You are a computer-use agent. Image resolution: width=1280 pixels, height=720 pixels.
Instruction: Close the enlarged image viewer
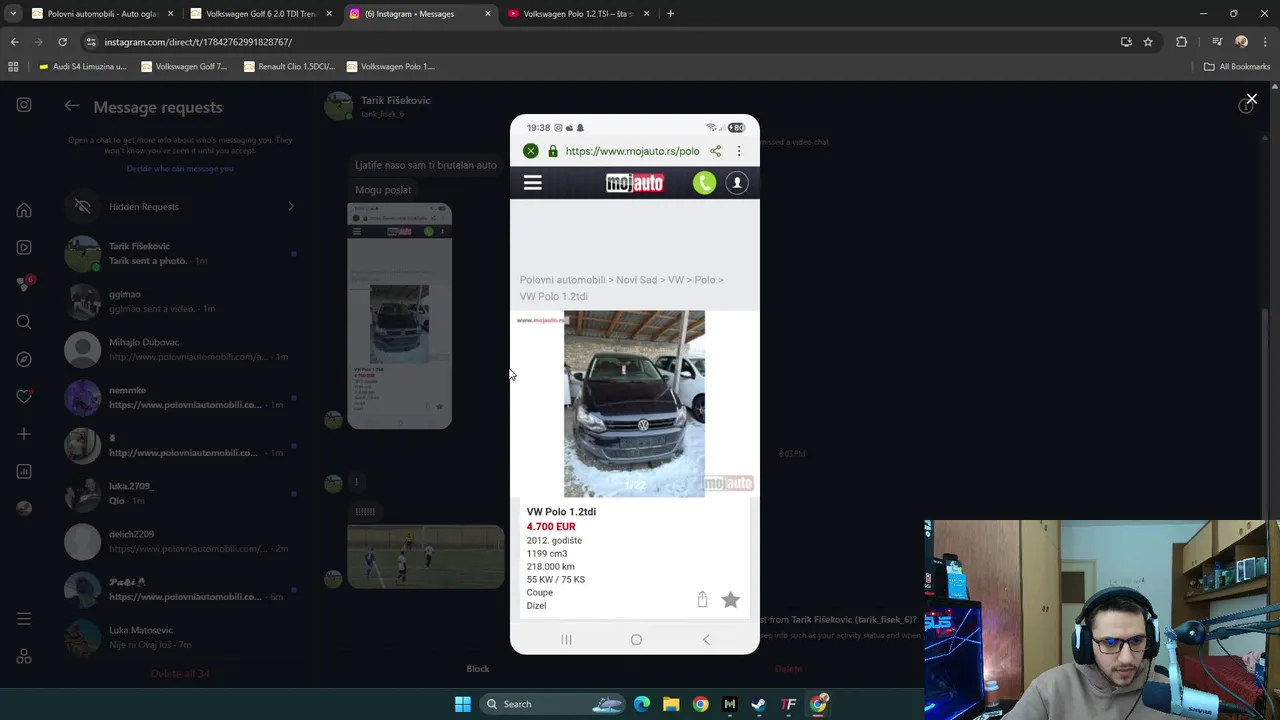pyautogui.click(x=1251, y=99)
